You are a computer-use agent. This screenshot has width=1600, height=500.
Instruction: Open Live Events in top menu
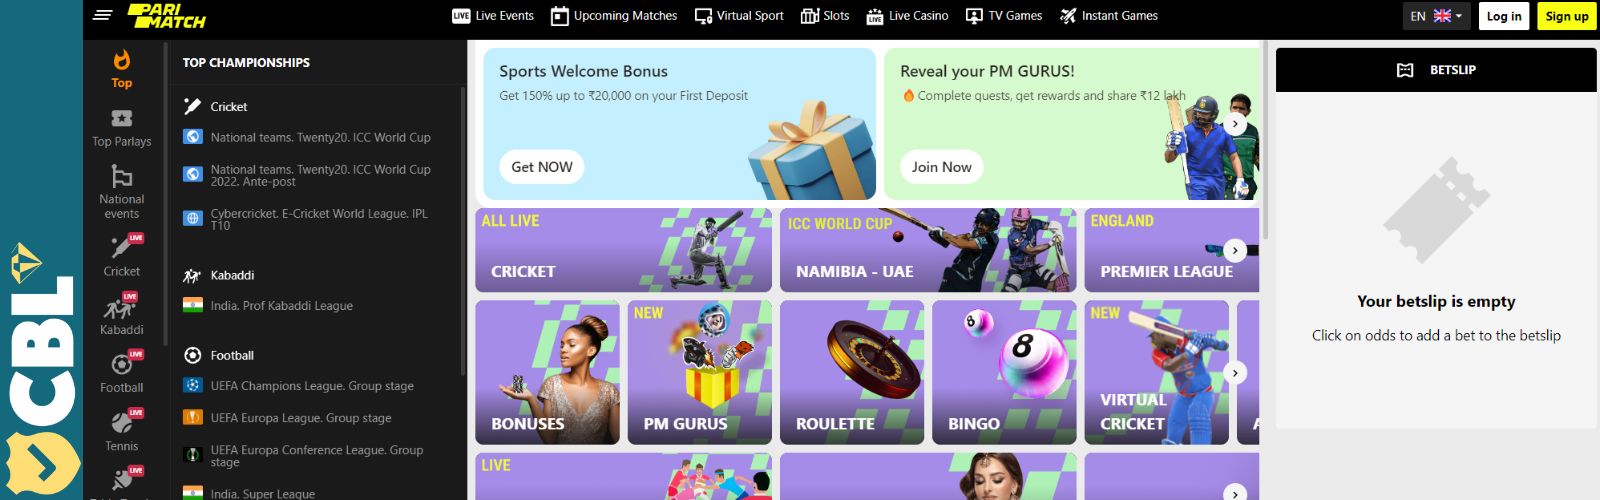click(493, 16)
